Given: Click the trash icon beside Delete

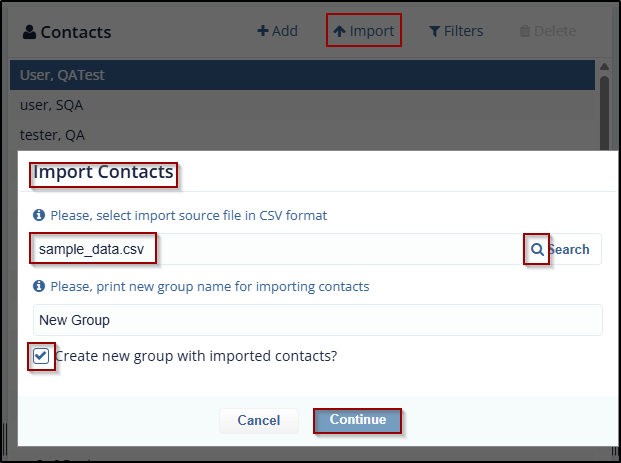Looking at the screenshot, I should 525,31.
